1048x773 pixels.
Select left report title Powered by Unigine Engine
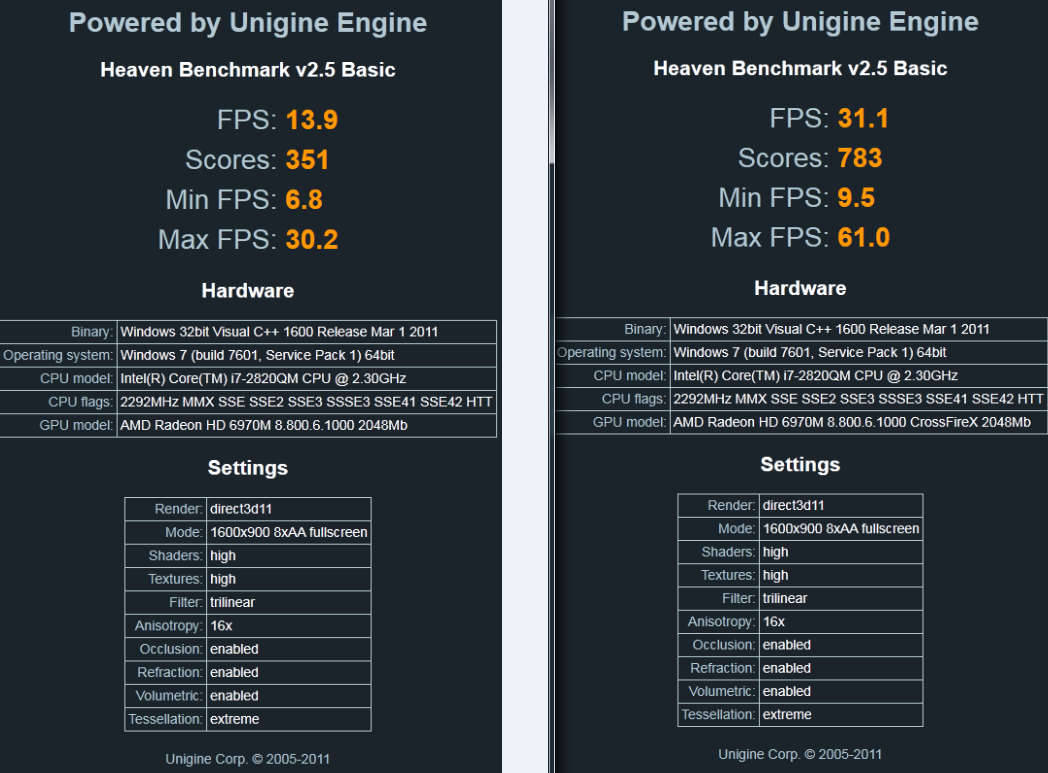coord(248,23)
